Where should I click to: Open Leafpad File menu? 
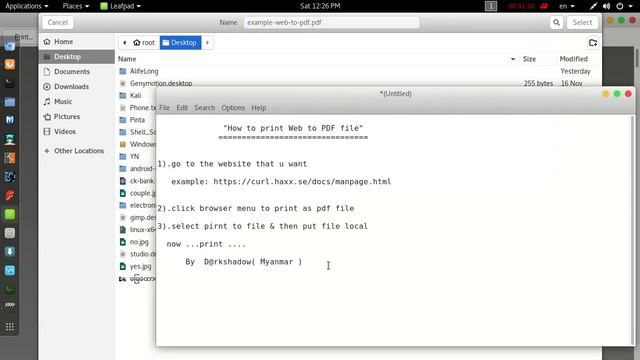pyautogui.click(x=164, y=108)
